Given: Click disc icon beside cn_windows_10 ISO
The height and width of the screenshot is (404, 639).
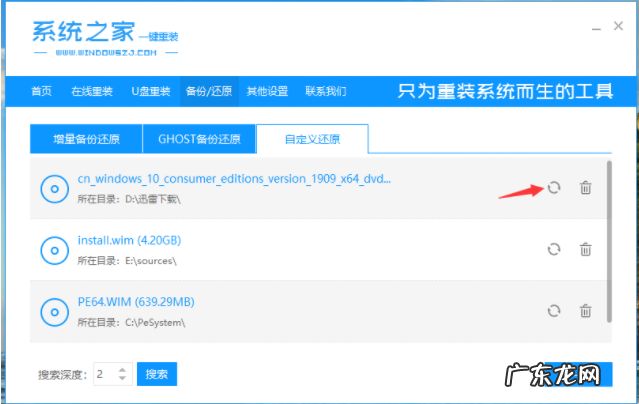Looking at the screenshot, I should pos(54,189).
